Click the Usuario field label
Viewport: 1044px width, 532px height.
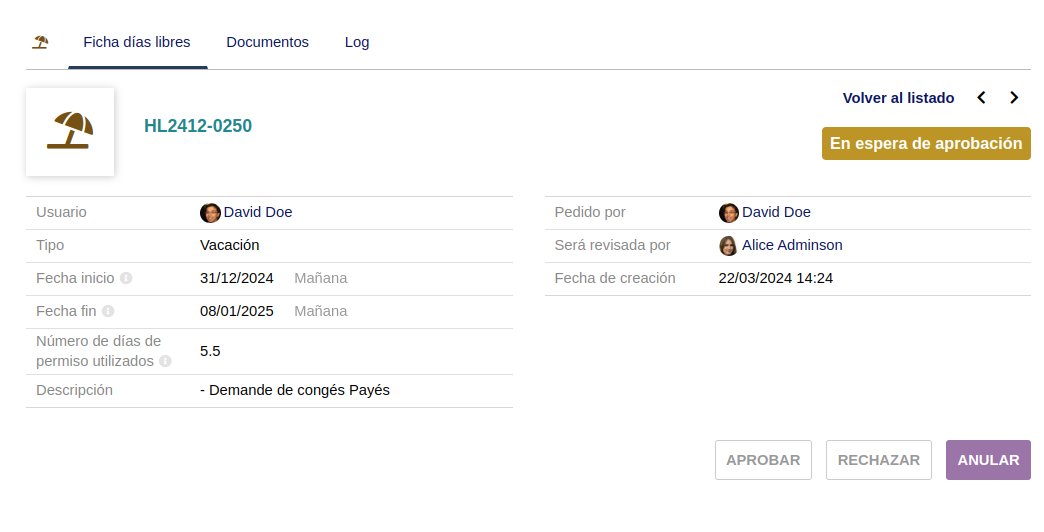[x=61, y=212]
